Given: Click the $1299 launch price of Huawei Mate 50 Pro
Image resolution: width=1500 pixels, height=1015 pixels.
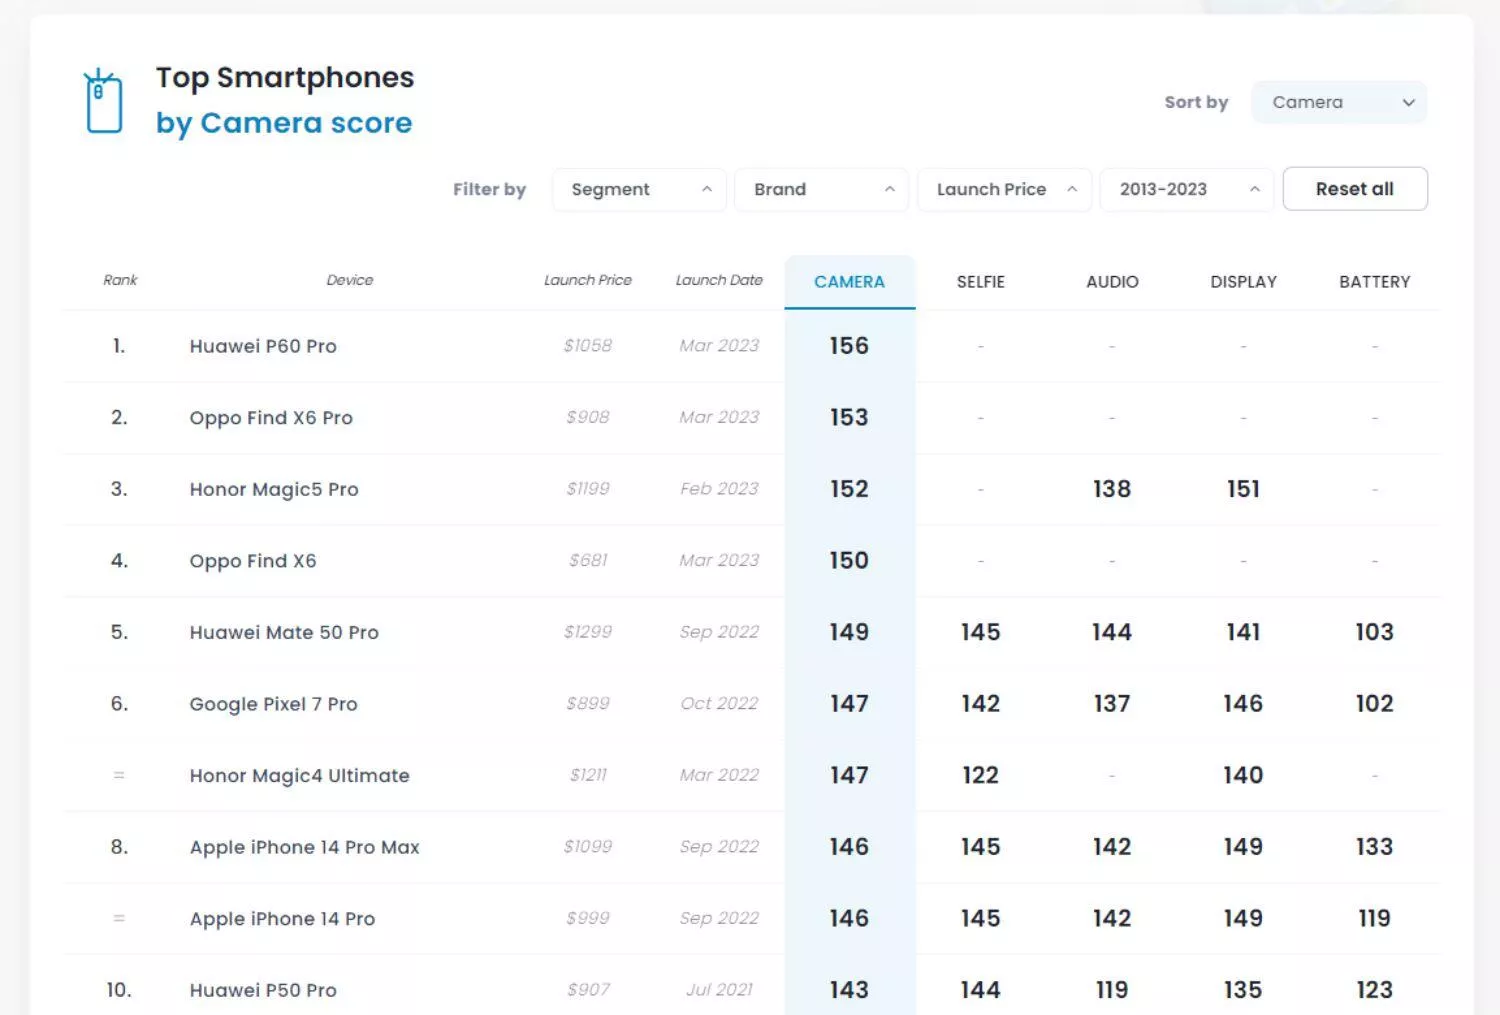Looking at the screenshot, I should coord(588,632).
